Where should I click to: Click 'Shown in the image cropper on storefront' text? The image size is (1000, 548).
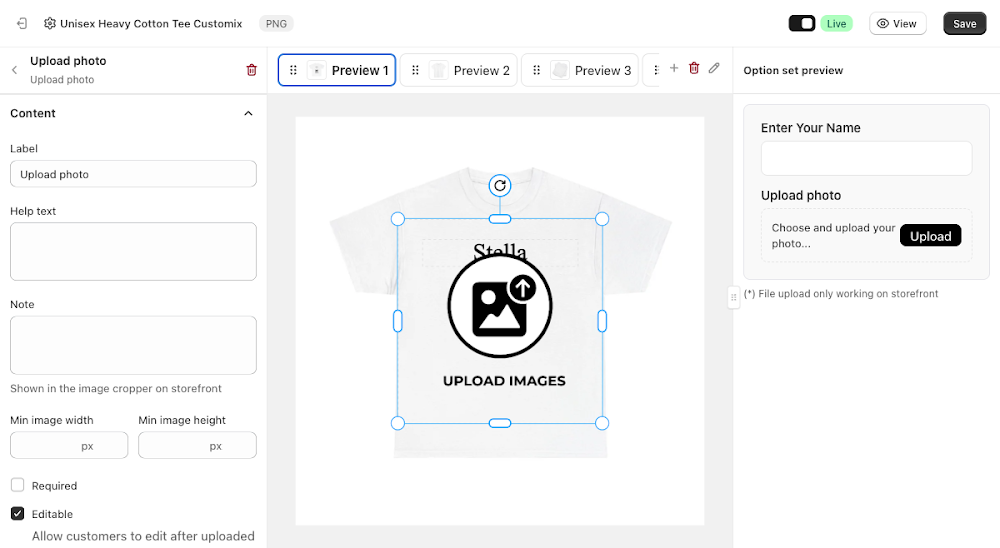pyautogui.click(x=115, y=389)
